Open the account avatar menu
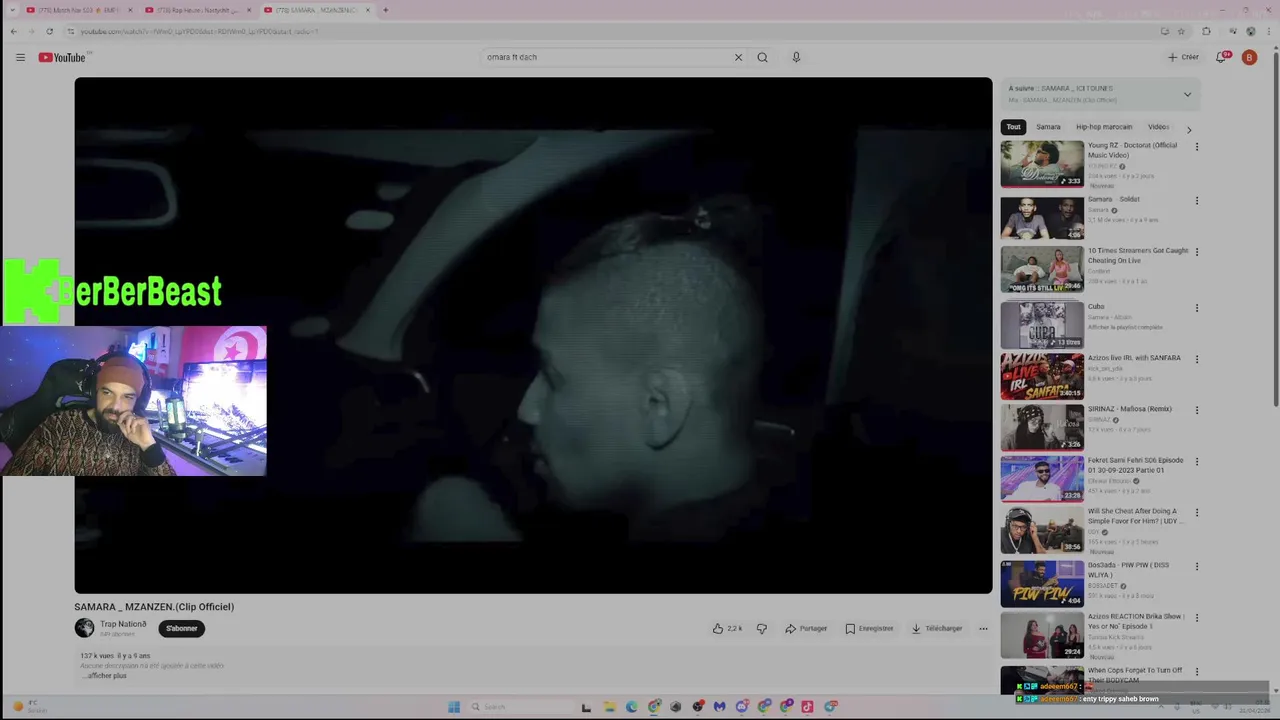This screenshot has width=1280, height=720. [x=1249, y=57]
